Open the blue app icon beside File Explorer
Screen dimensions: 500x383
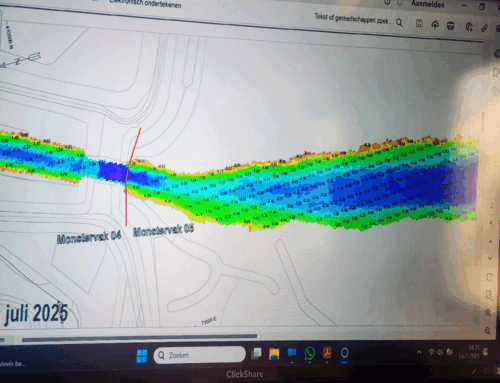point(292,353)
